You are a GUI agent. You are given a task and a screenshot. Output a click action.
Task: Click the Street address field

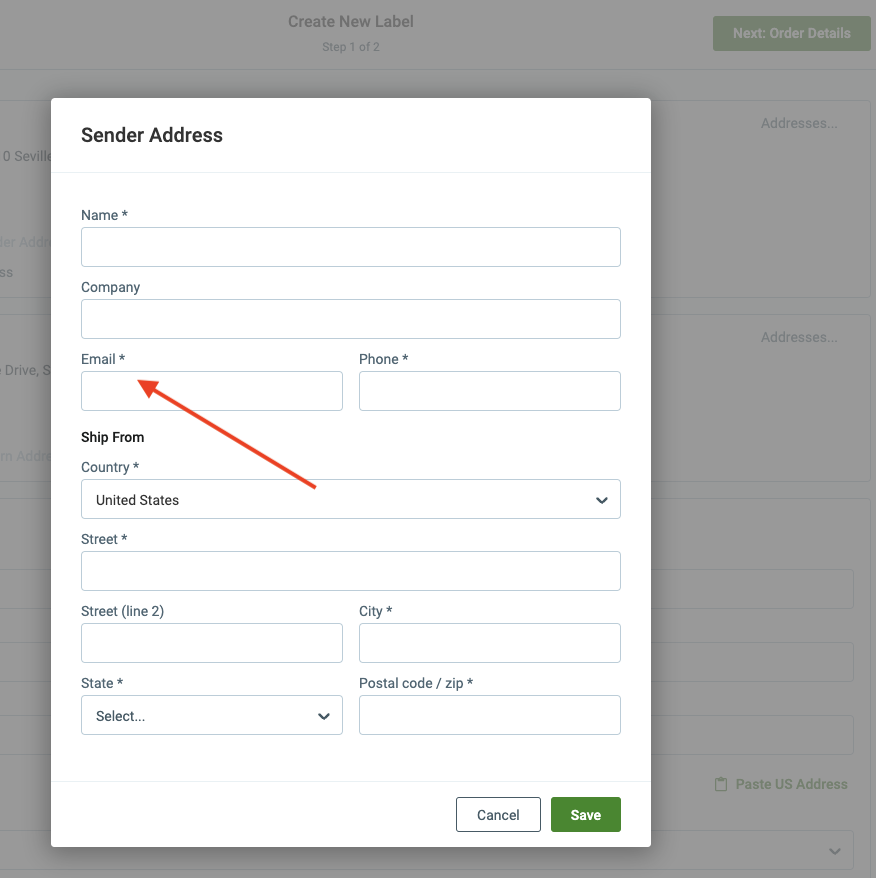pyautogui.click(x=350, y=571)
